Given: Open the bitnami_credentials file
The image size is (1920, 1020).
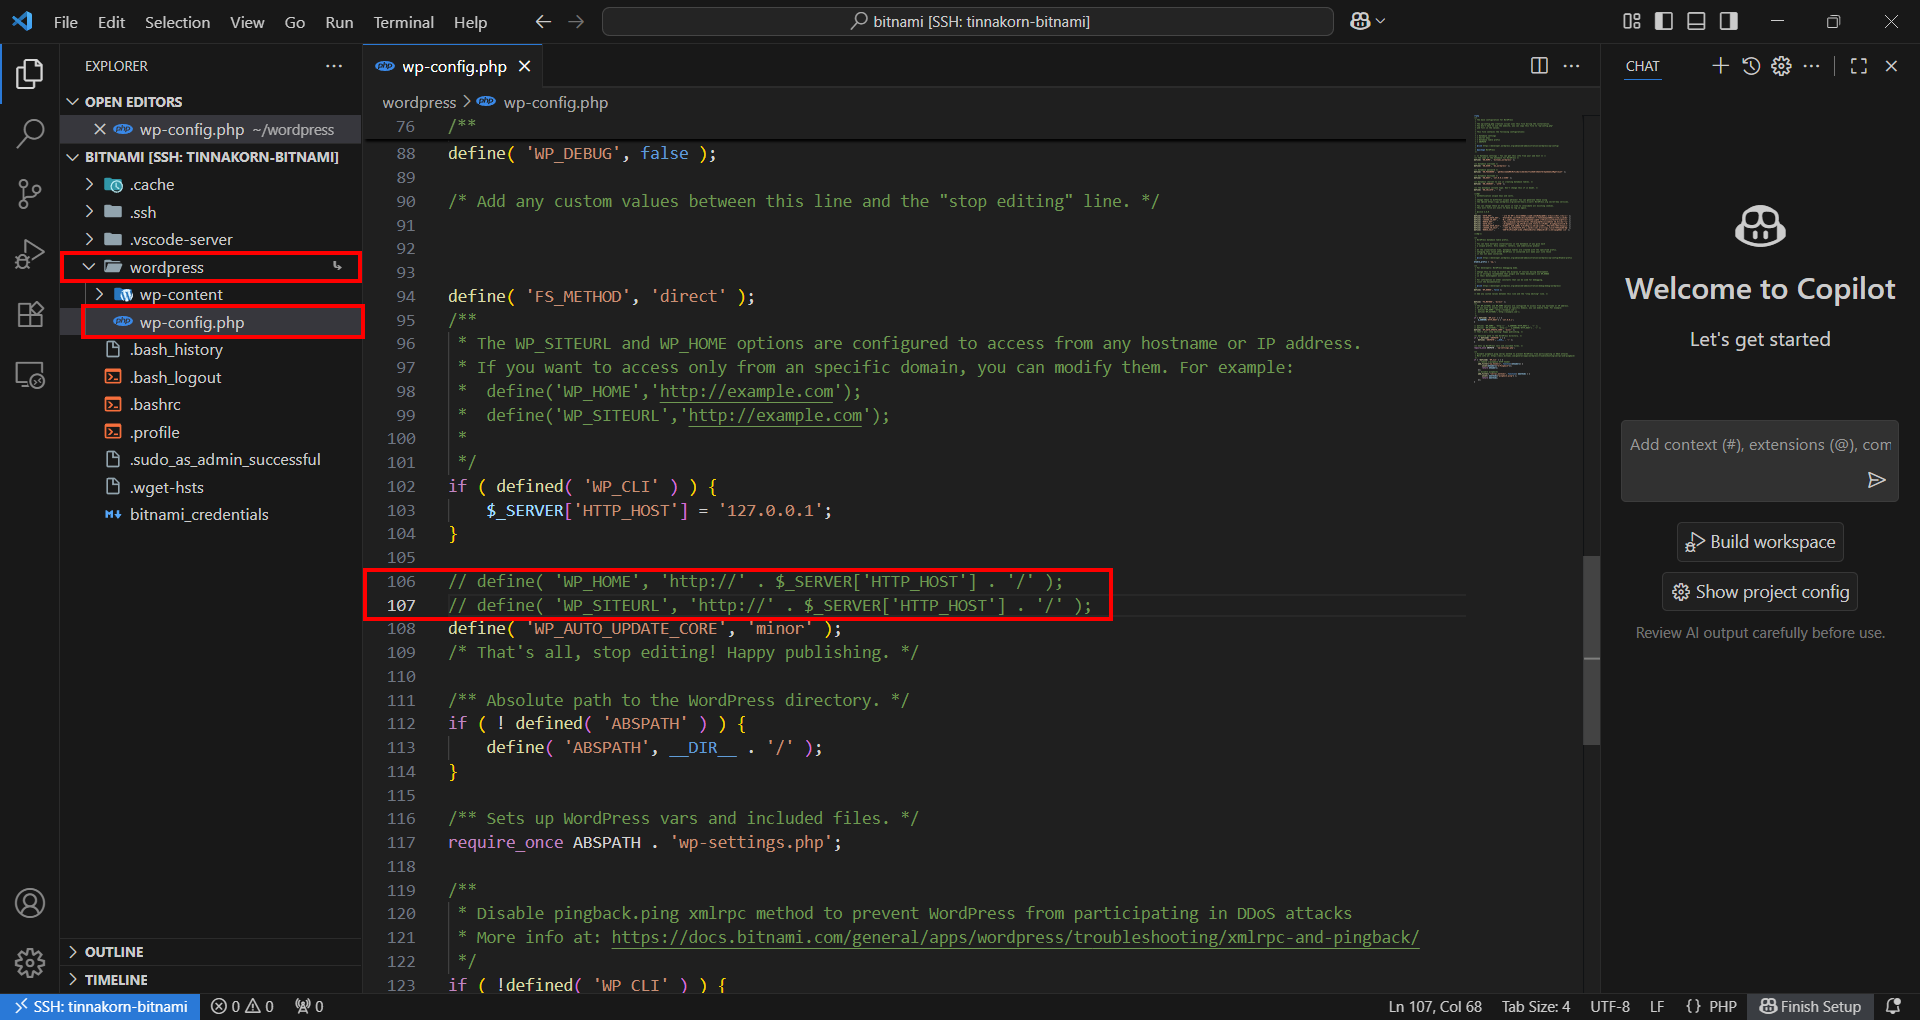Looking at the screenshot, I should click(199, 514).
